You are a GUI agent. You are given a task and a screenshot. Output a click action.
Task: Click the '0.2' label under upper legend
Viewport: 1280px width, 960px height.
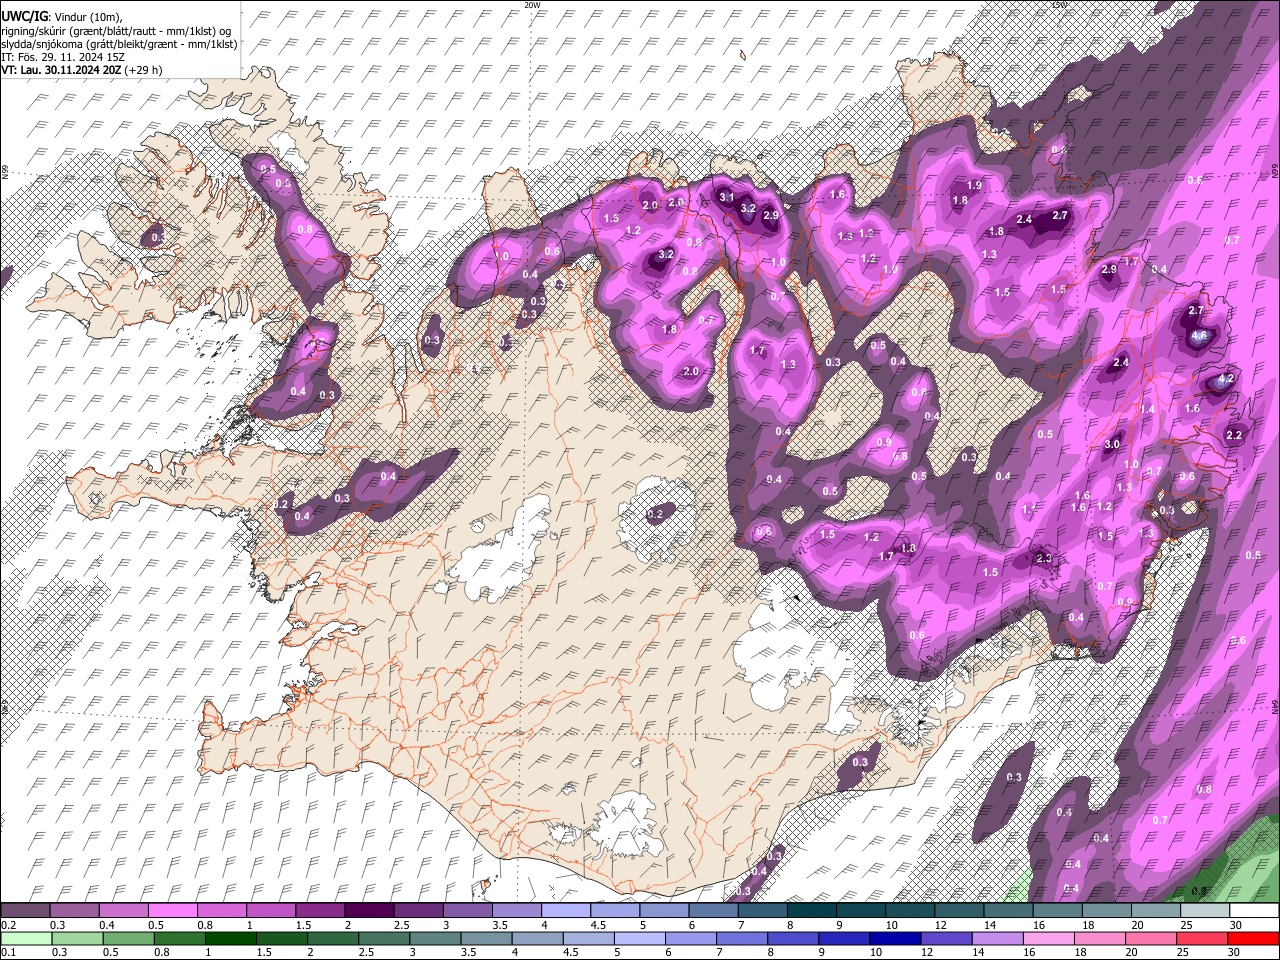pyautogui.click(x=8, y=925)
